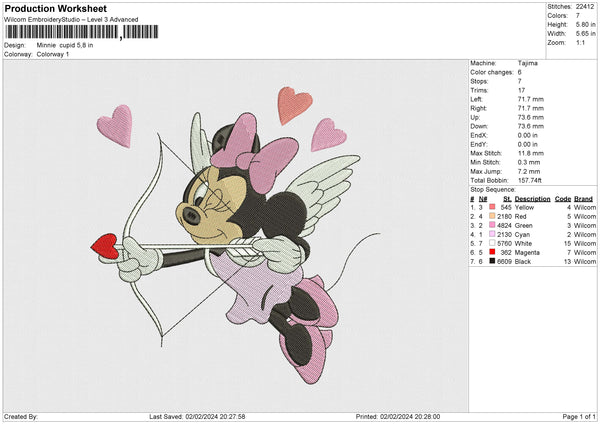Click the Cyan row color swatch

tap(492, 234)
